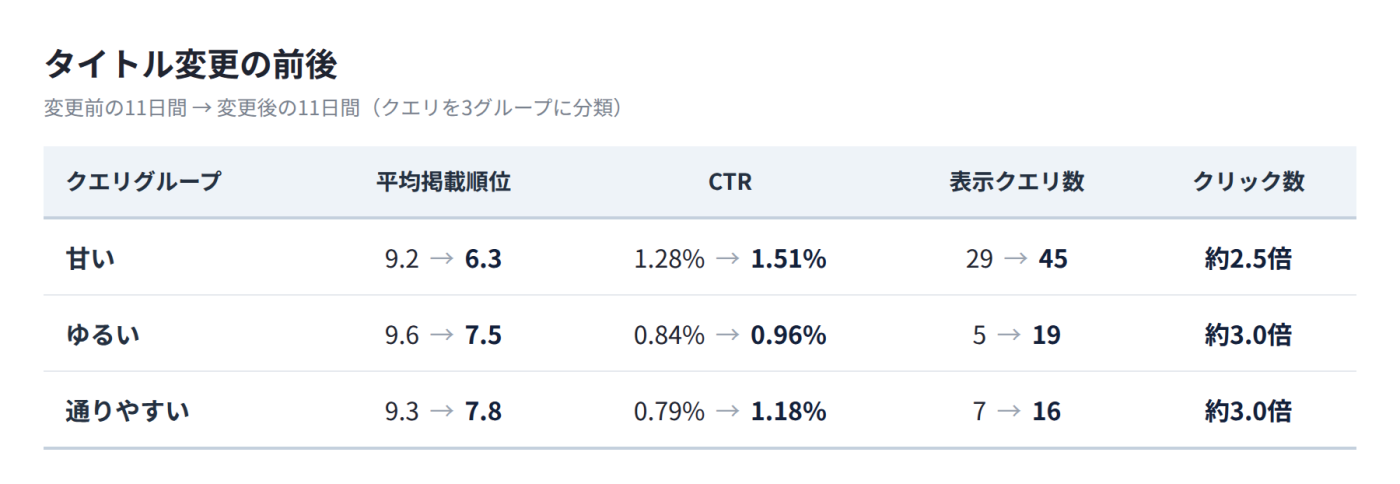Click the 1.51% CTR value
The height and width of the screenshot is (484, 1400).
[x=788, y=259]
